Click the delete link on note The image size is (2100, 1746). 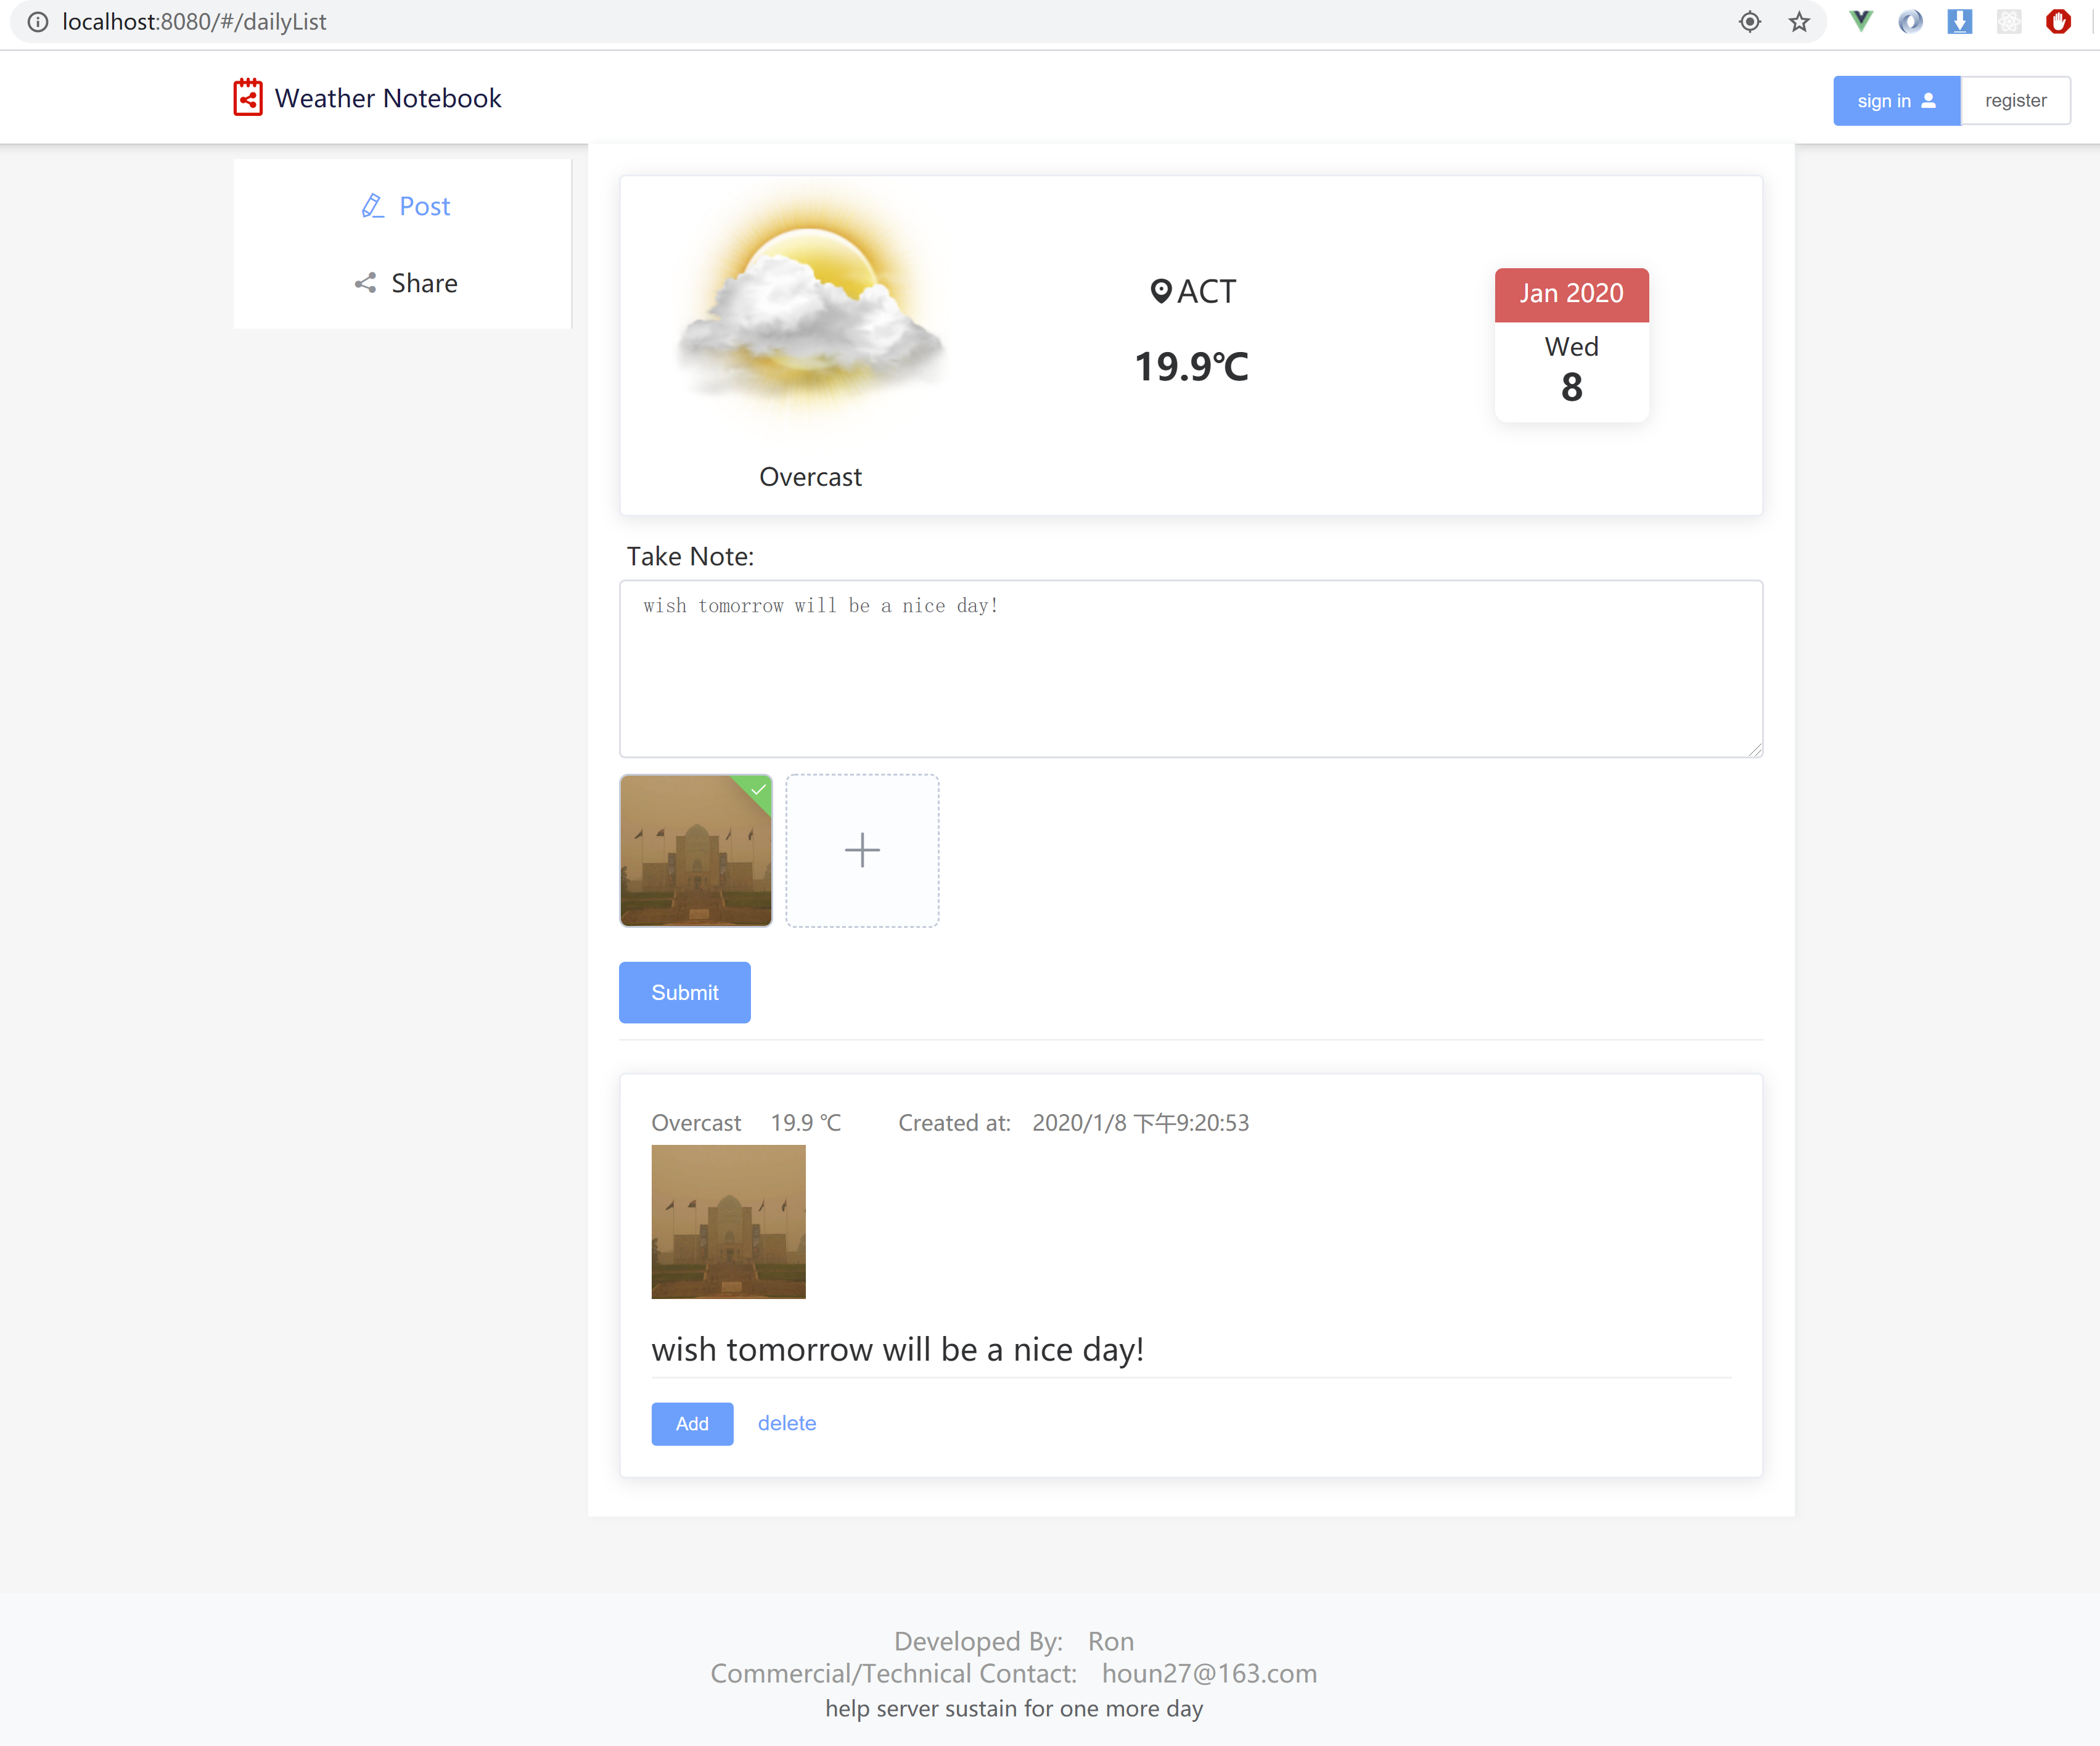786,1423
